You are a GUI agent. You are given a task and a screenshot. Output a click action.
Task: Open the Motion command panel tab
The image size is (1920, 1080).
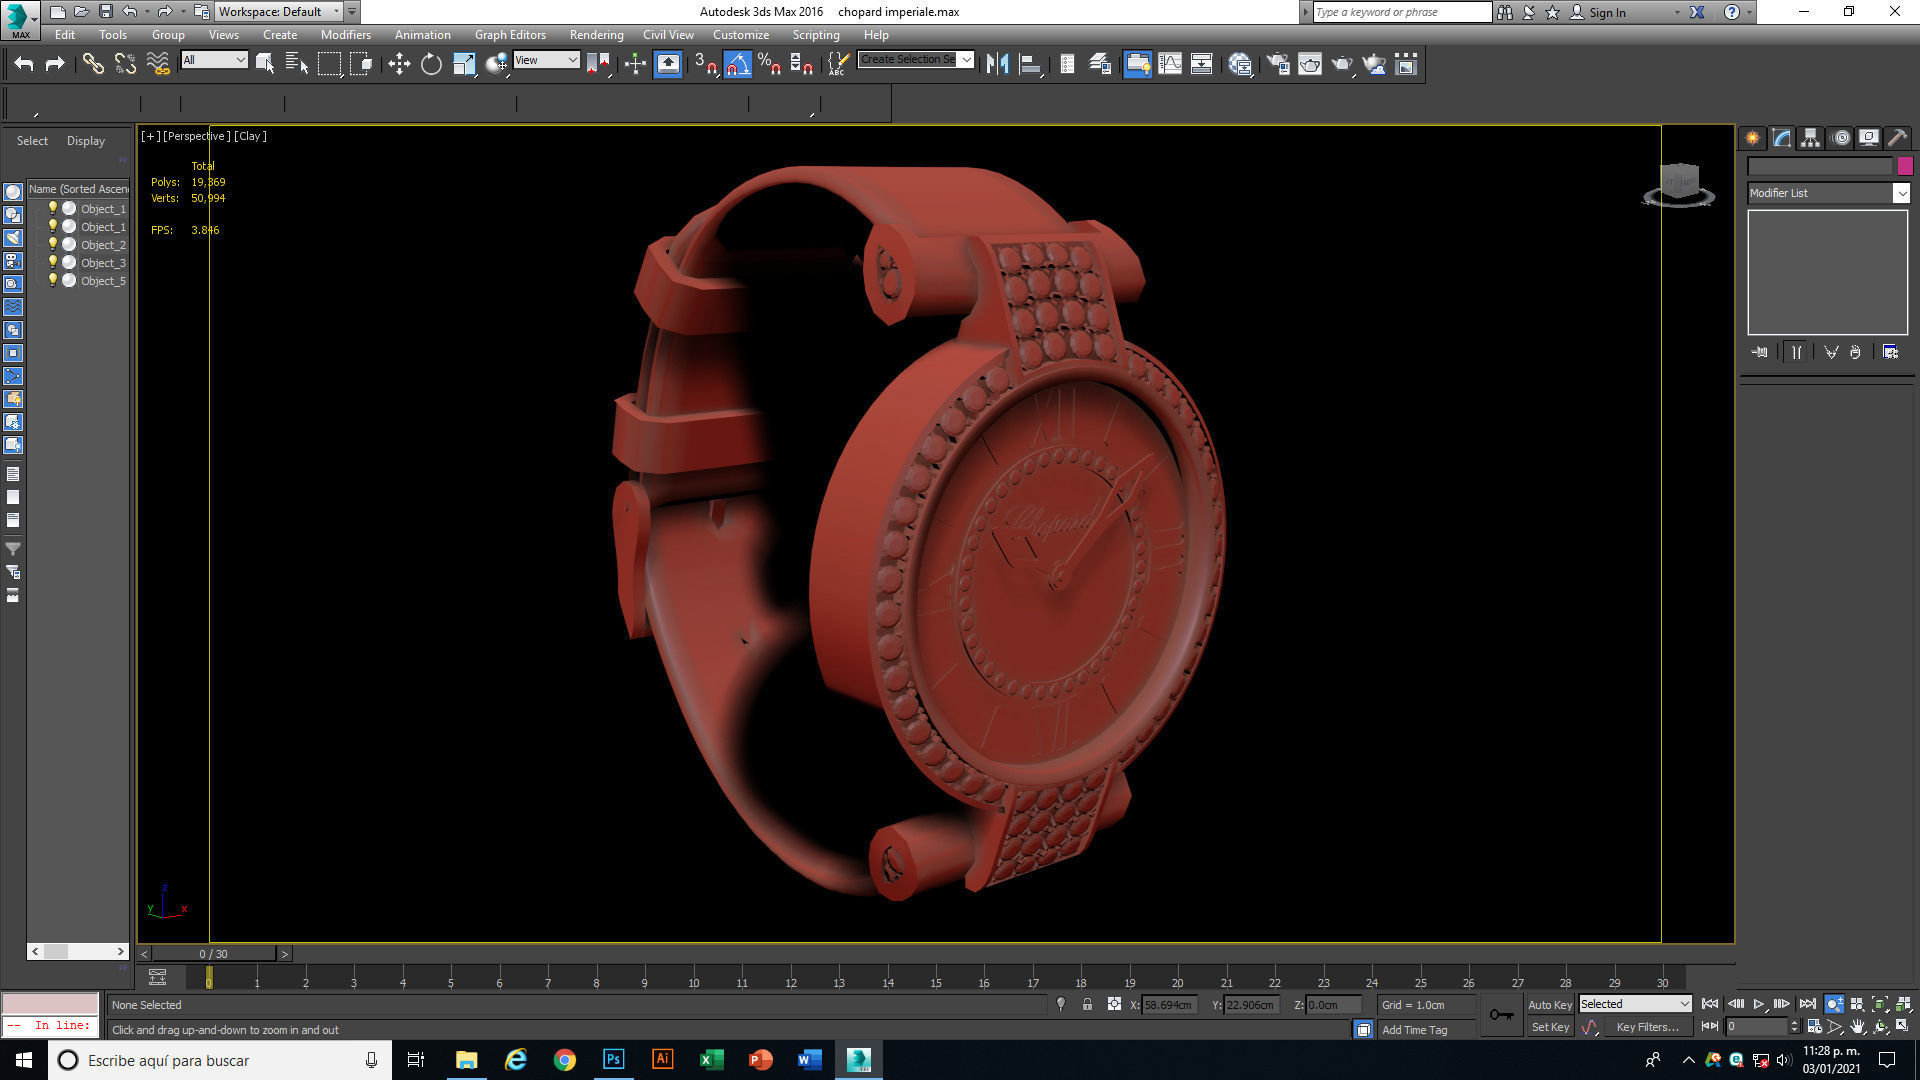(1840, 138)
